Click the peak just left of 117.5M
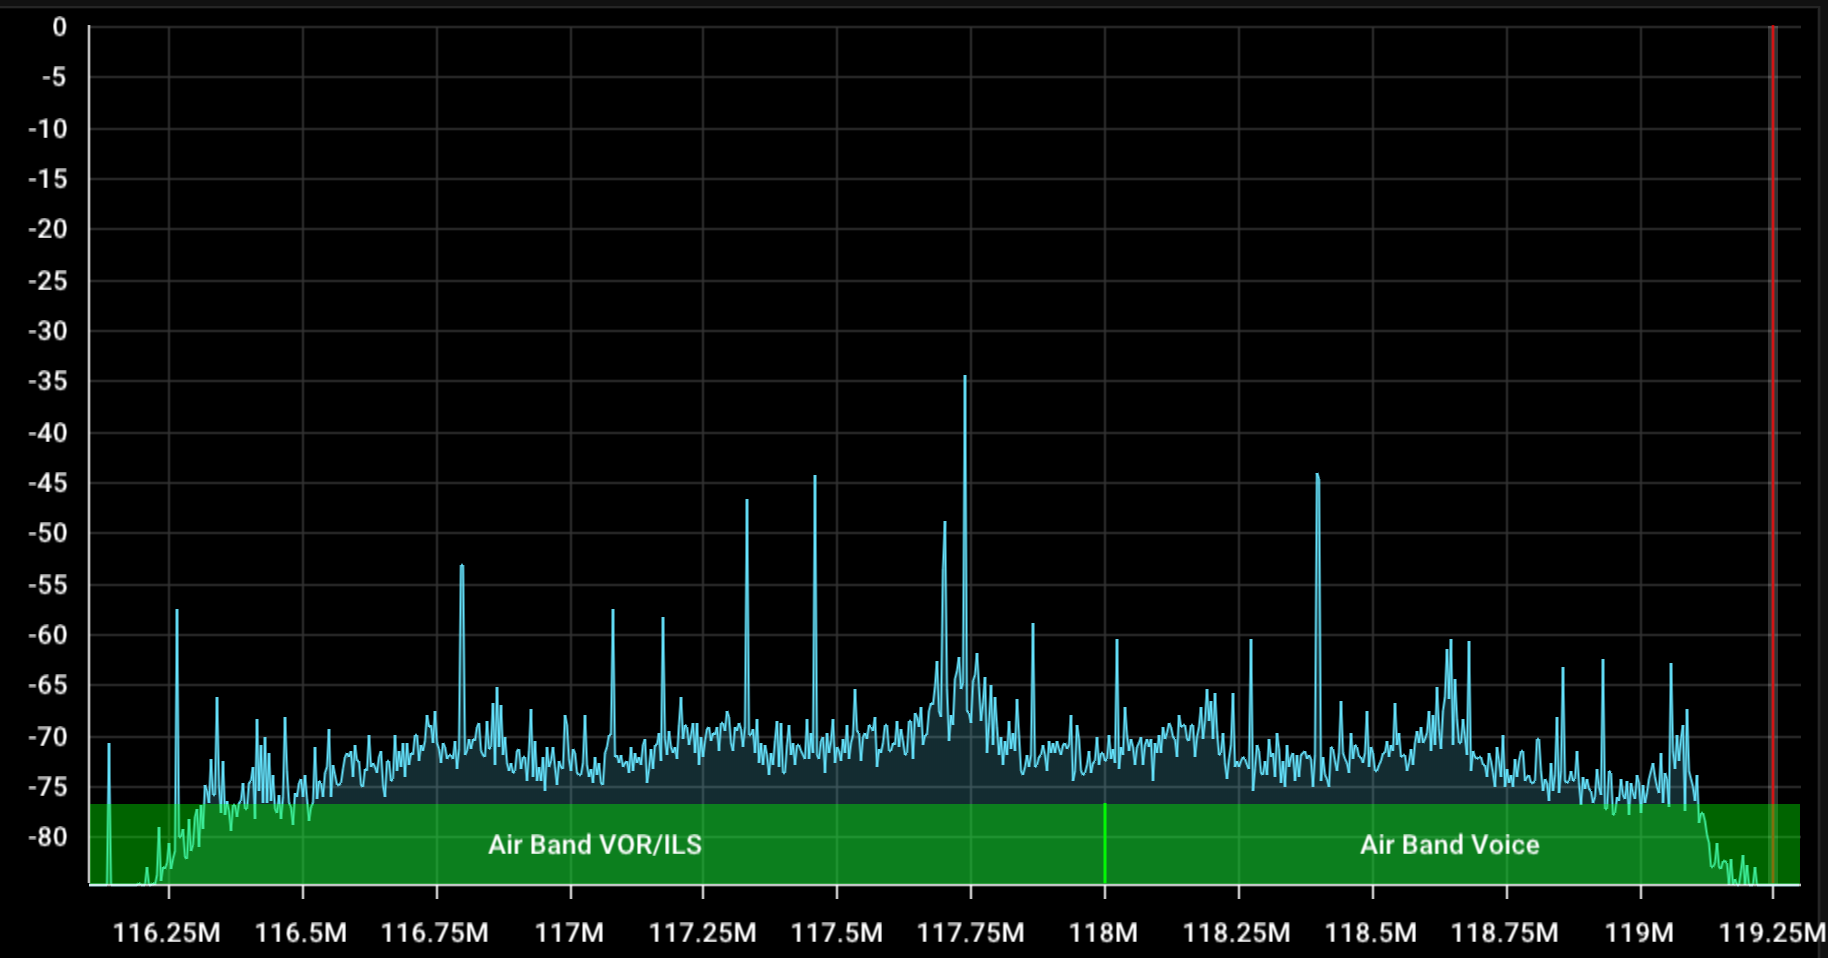 [x=815, y=480]
